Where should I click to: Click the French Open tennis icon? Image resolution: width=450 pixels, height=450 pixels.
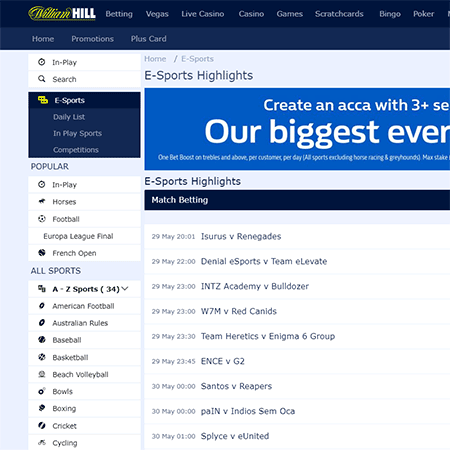tap(42, 253)
